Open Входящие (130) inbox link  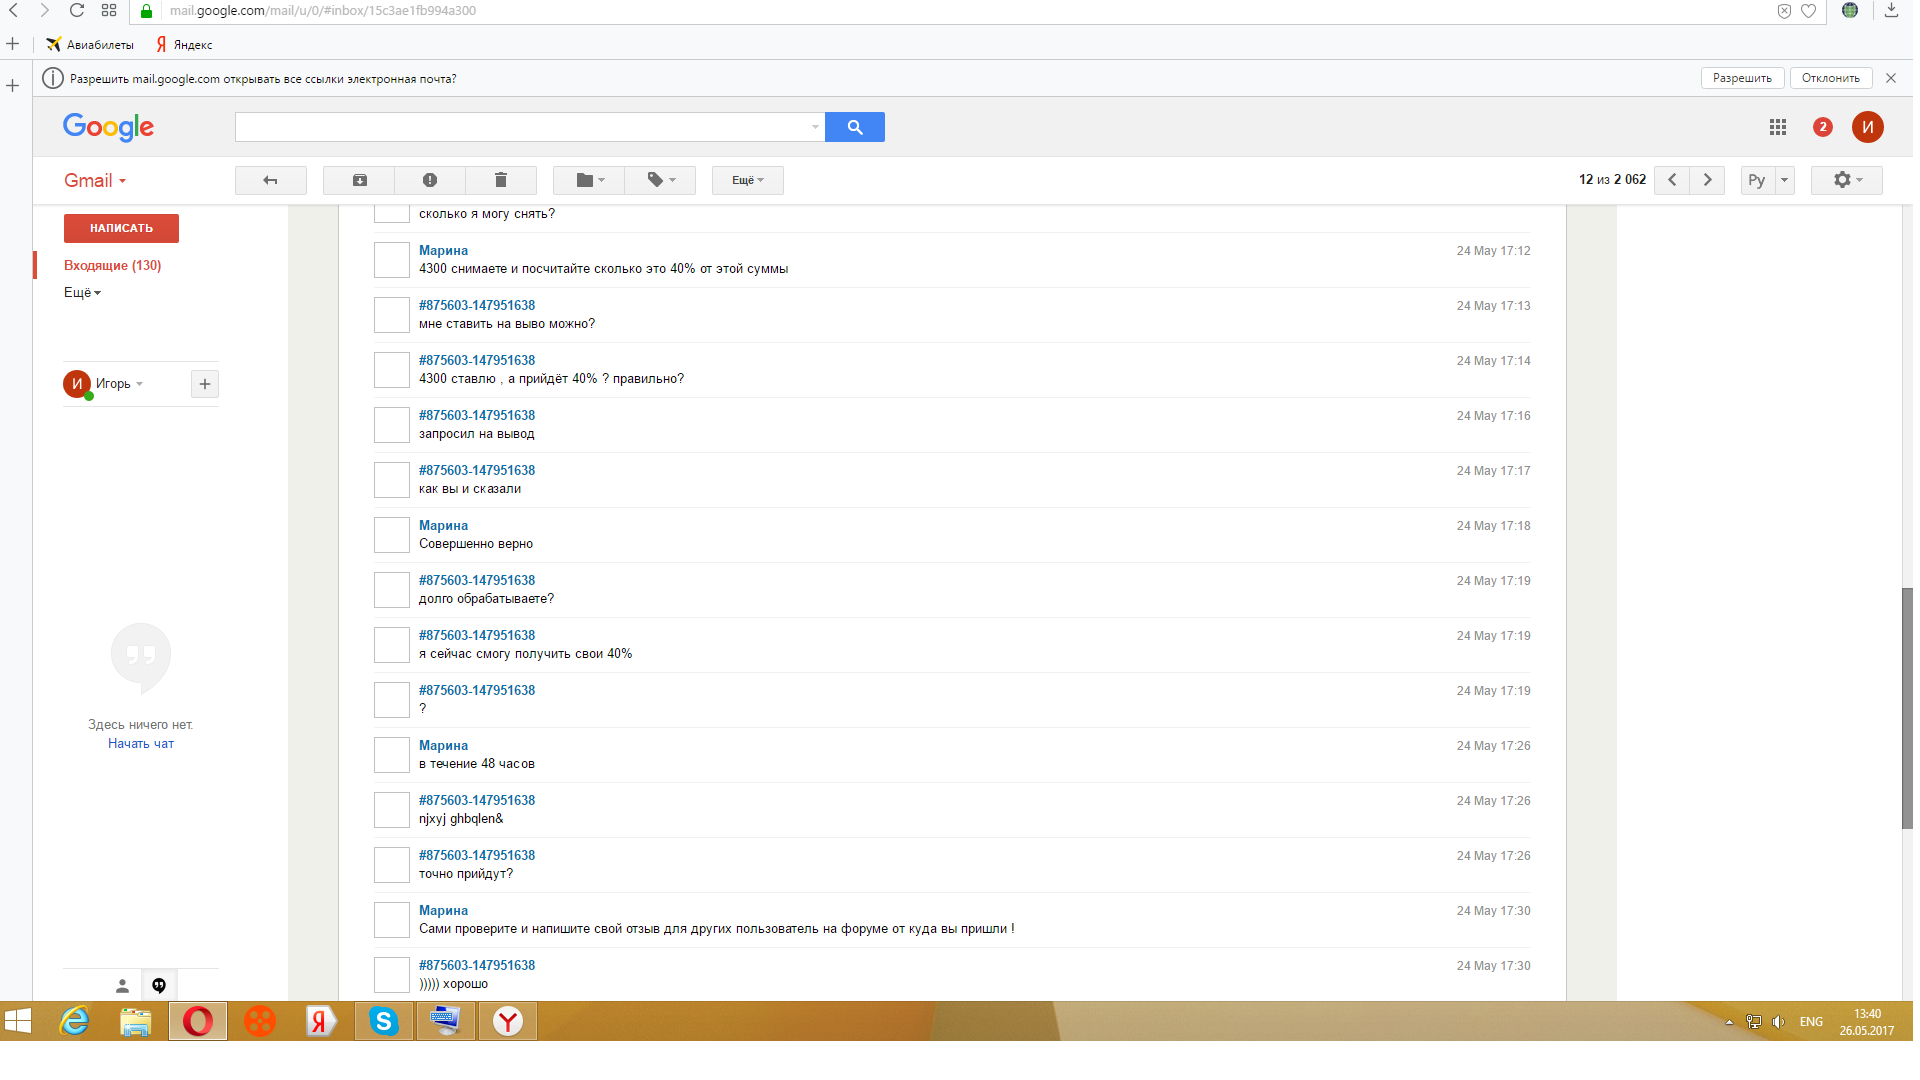coord(112,265)
